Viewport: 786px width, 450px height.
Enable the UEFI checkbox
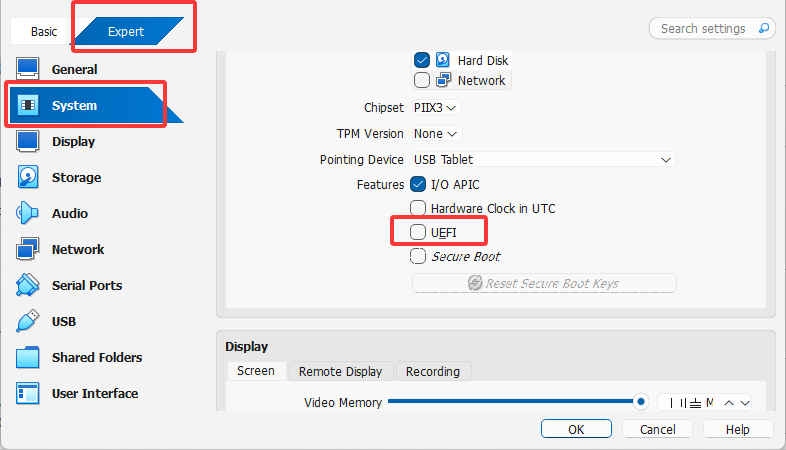(x=418, y=232)
